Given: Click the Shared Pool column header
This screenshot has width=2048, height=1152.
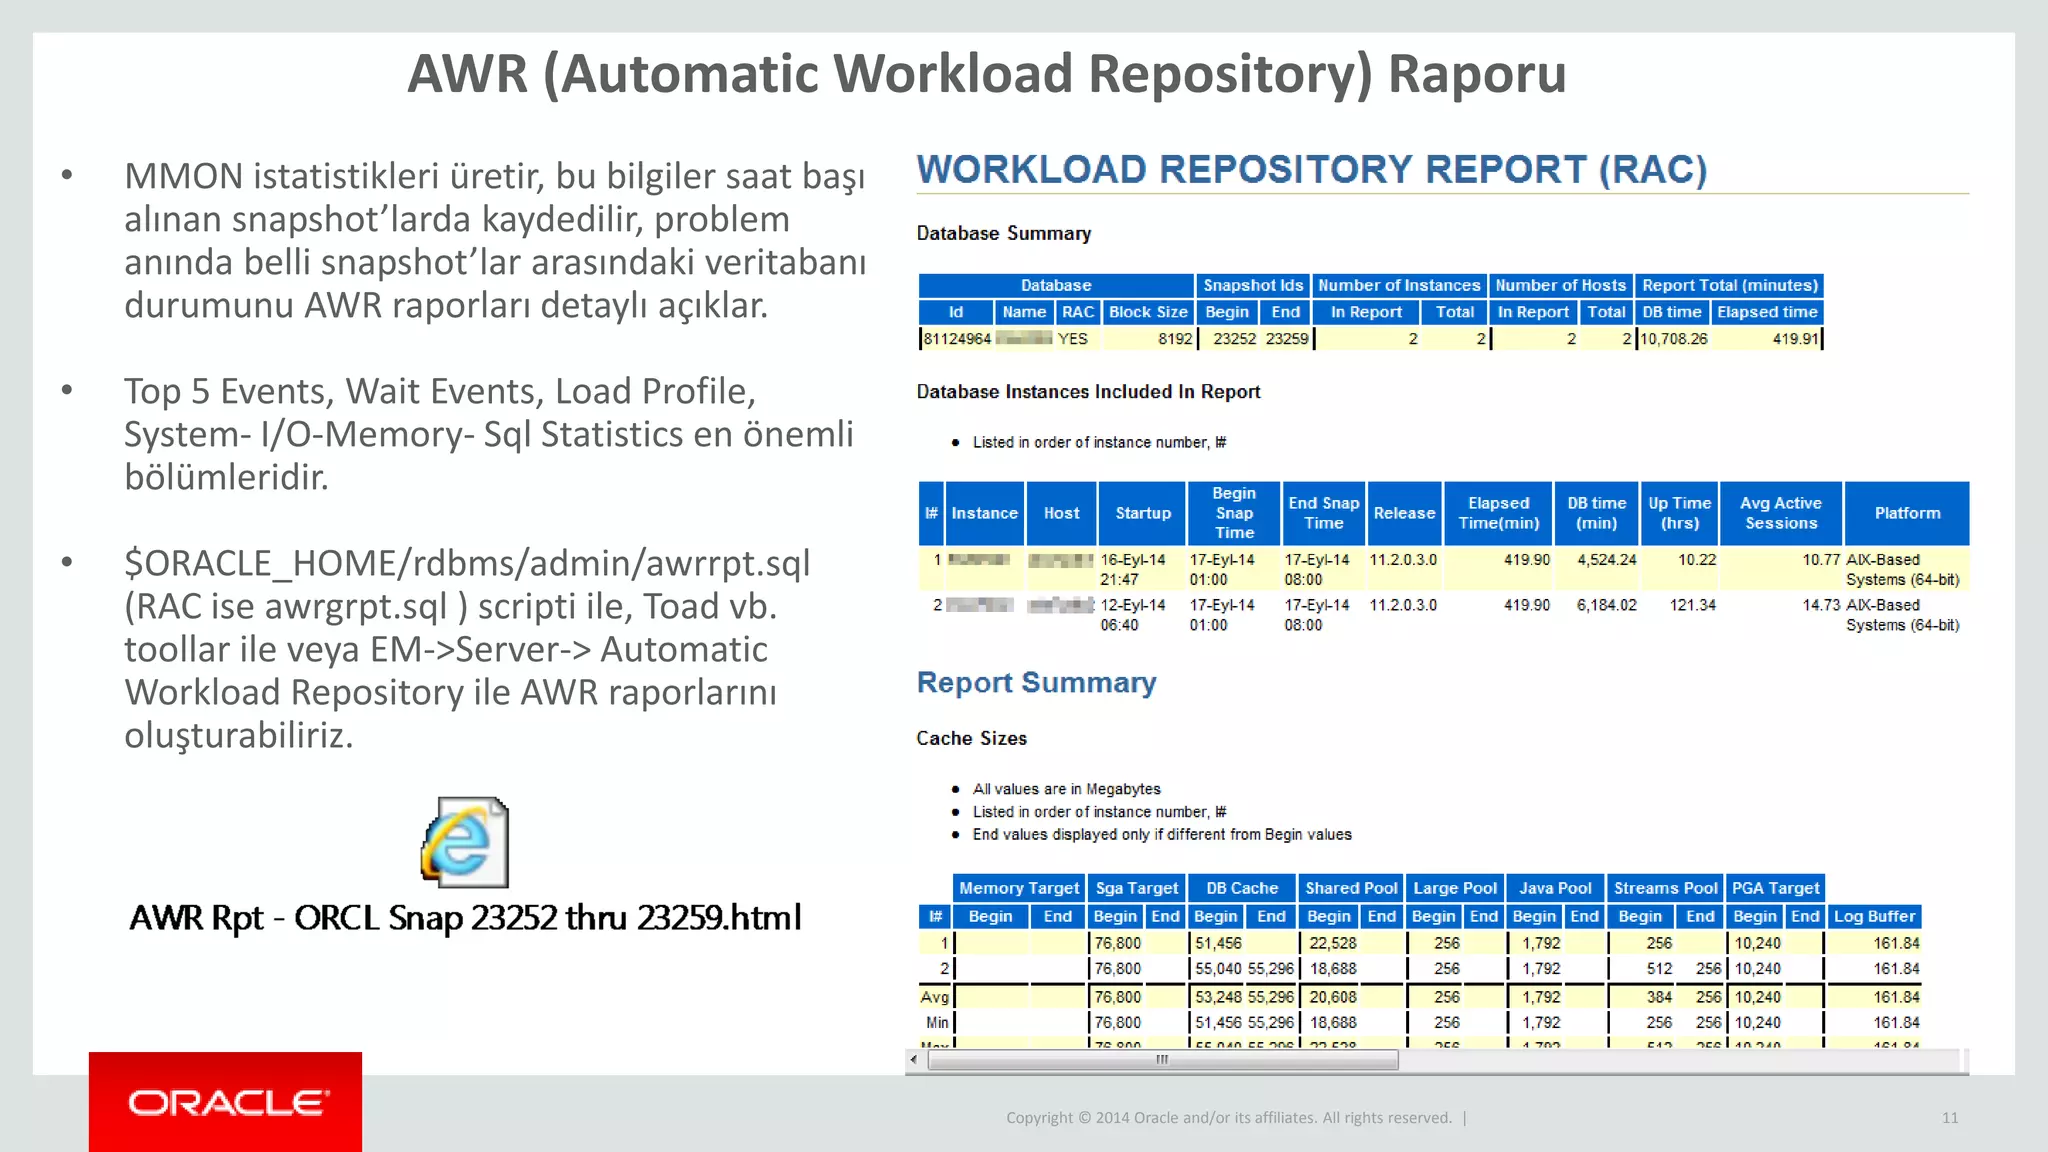Looking at the screenshot, I should pos(1351,888).
